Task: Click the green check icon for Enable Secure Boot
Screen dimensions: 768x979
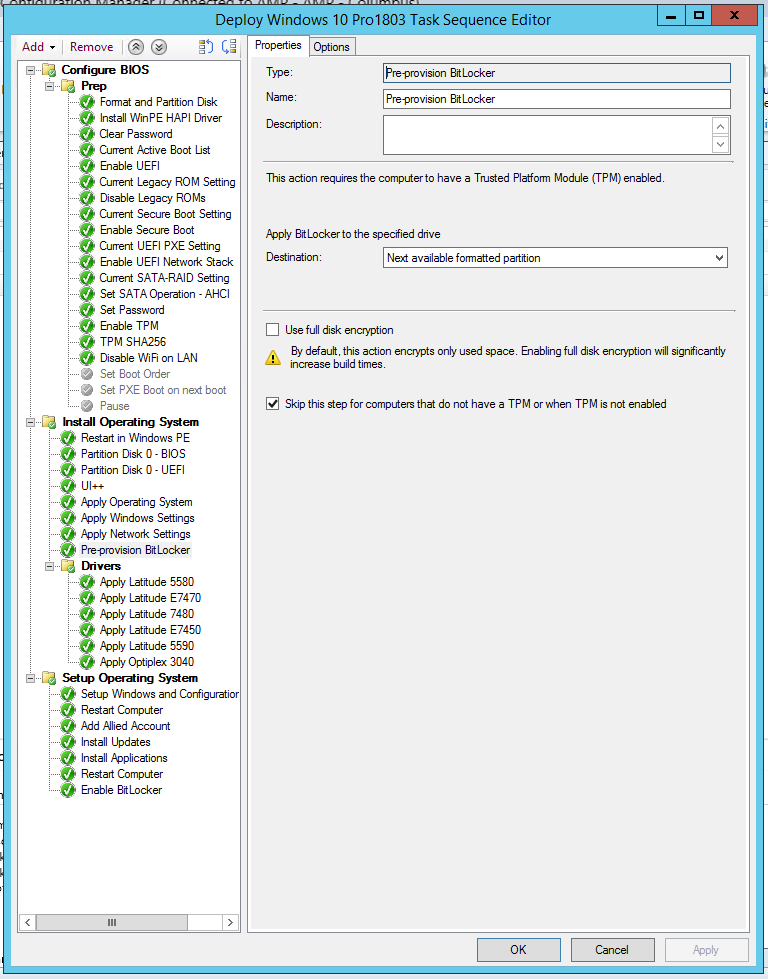Action: (87, 230)
